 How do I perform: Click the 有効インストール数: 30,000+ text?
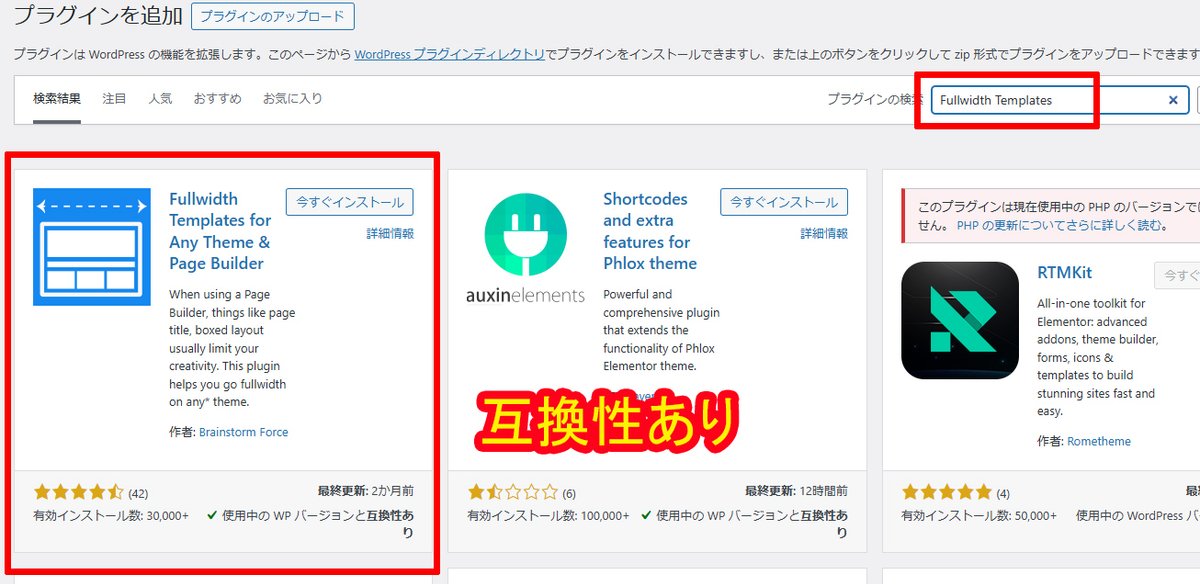(x=111, y=516)
